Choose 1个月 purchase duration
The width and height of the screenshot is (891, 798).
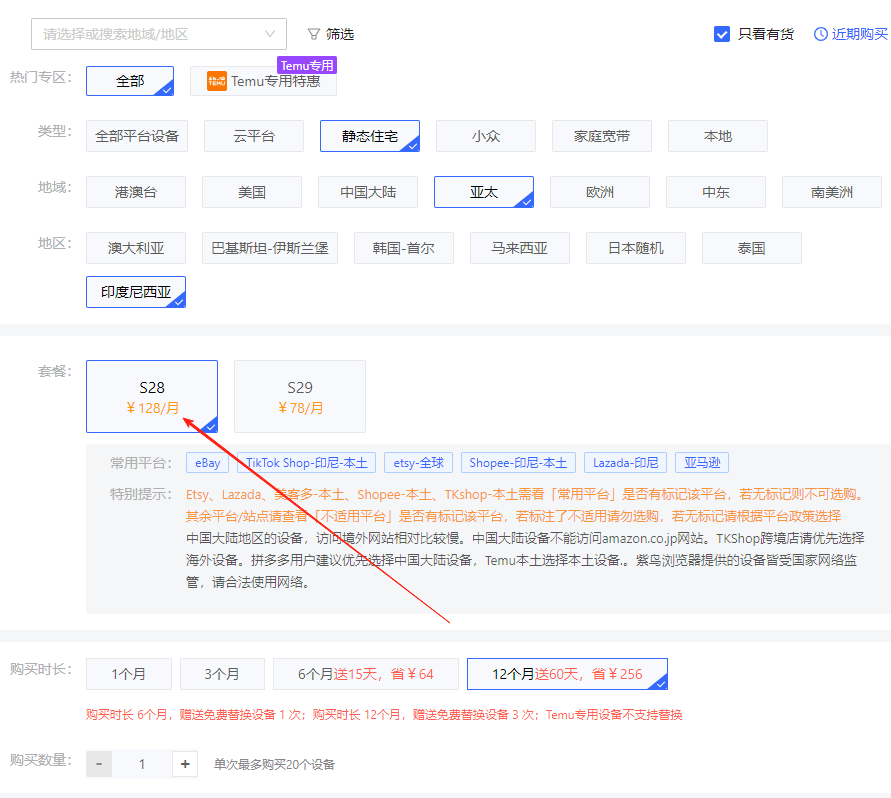[x=129, y=674]
